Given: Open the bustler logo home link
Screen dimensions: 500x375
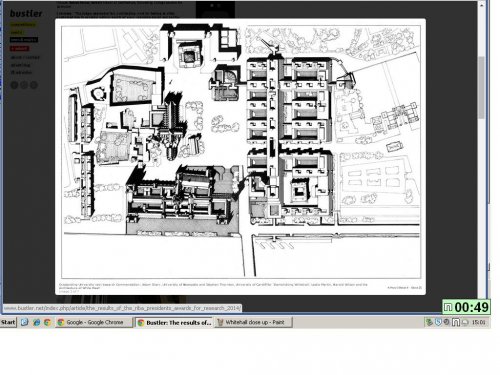Looking at the screenshot, I should pos(26,14).
